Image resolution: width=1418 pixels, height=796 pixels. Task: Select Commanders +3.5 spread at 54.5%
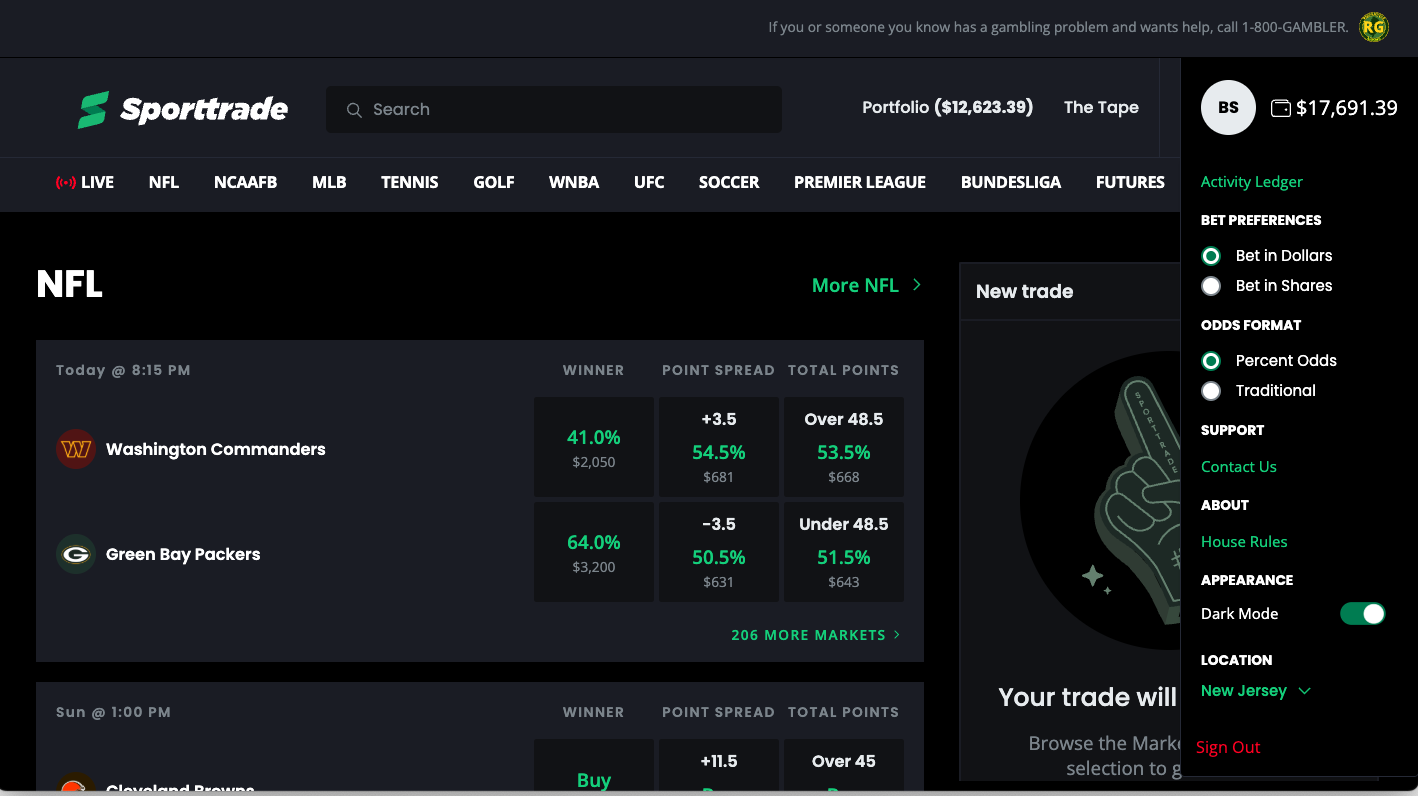(x=719, y=447)
